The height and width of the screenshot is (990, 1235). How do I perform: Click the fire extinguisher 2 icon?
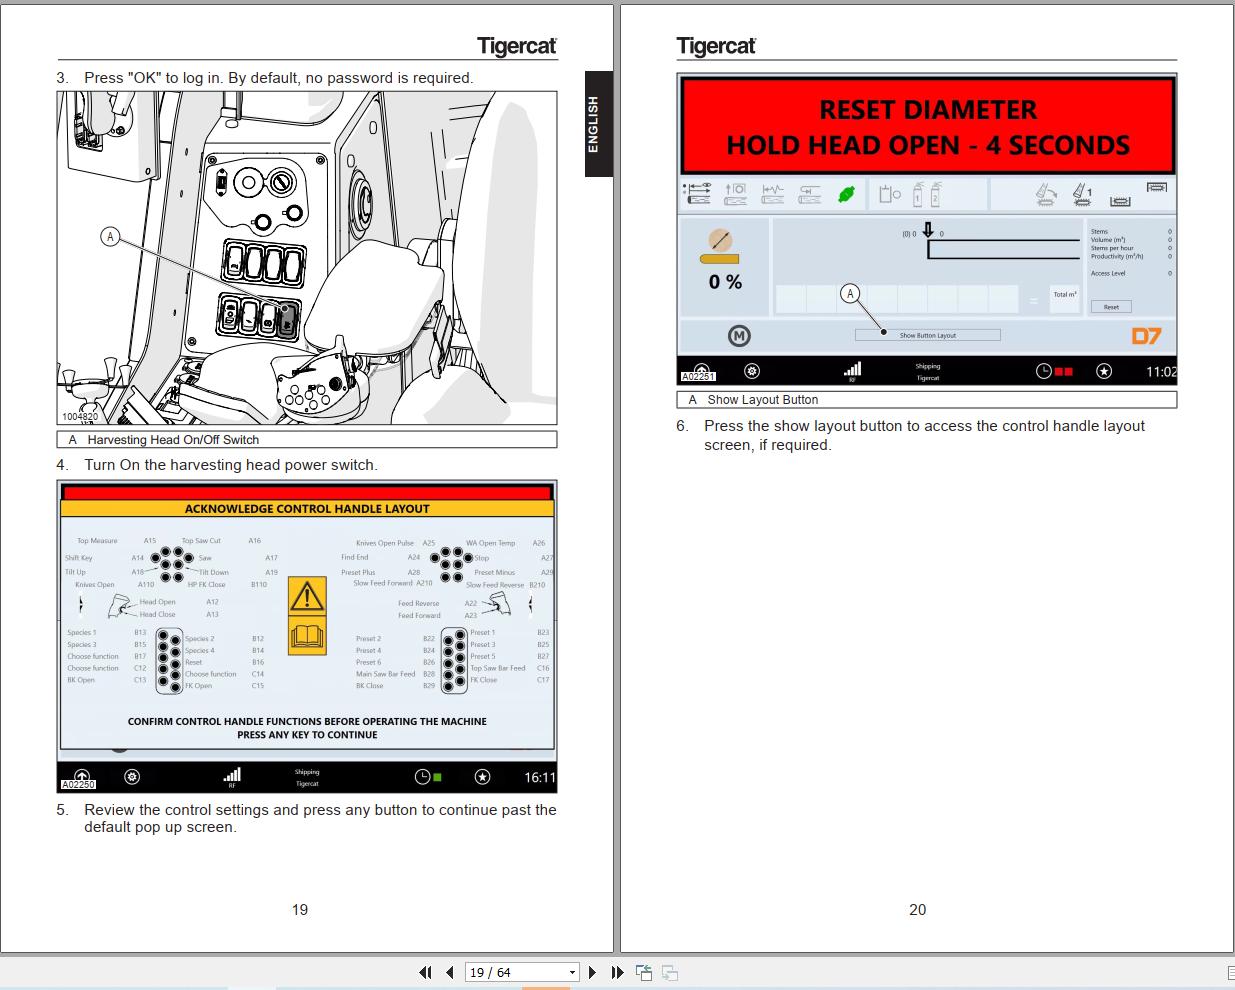[936, 193]
